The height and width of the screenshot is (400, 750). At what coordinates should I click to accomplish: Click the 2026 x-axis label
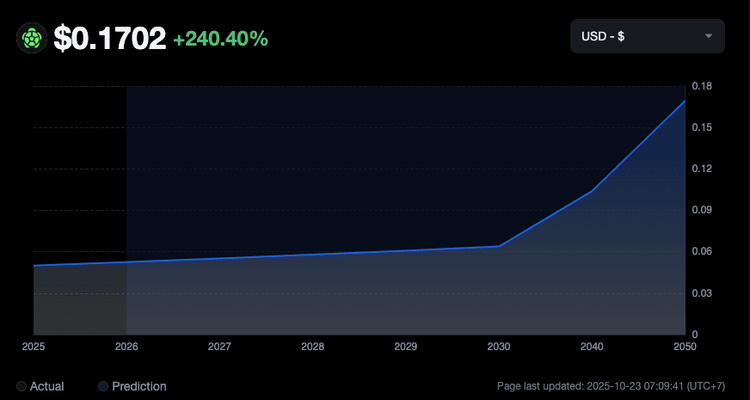(127, 346)
